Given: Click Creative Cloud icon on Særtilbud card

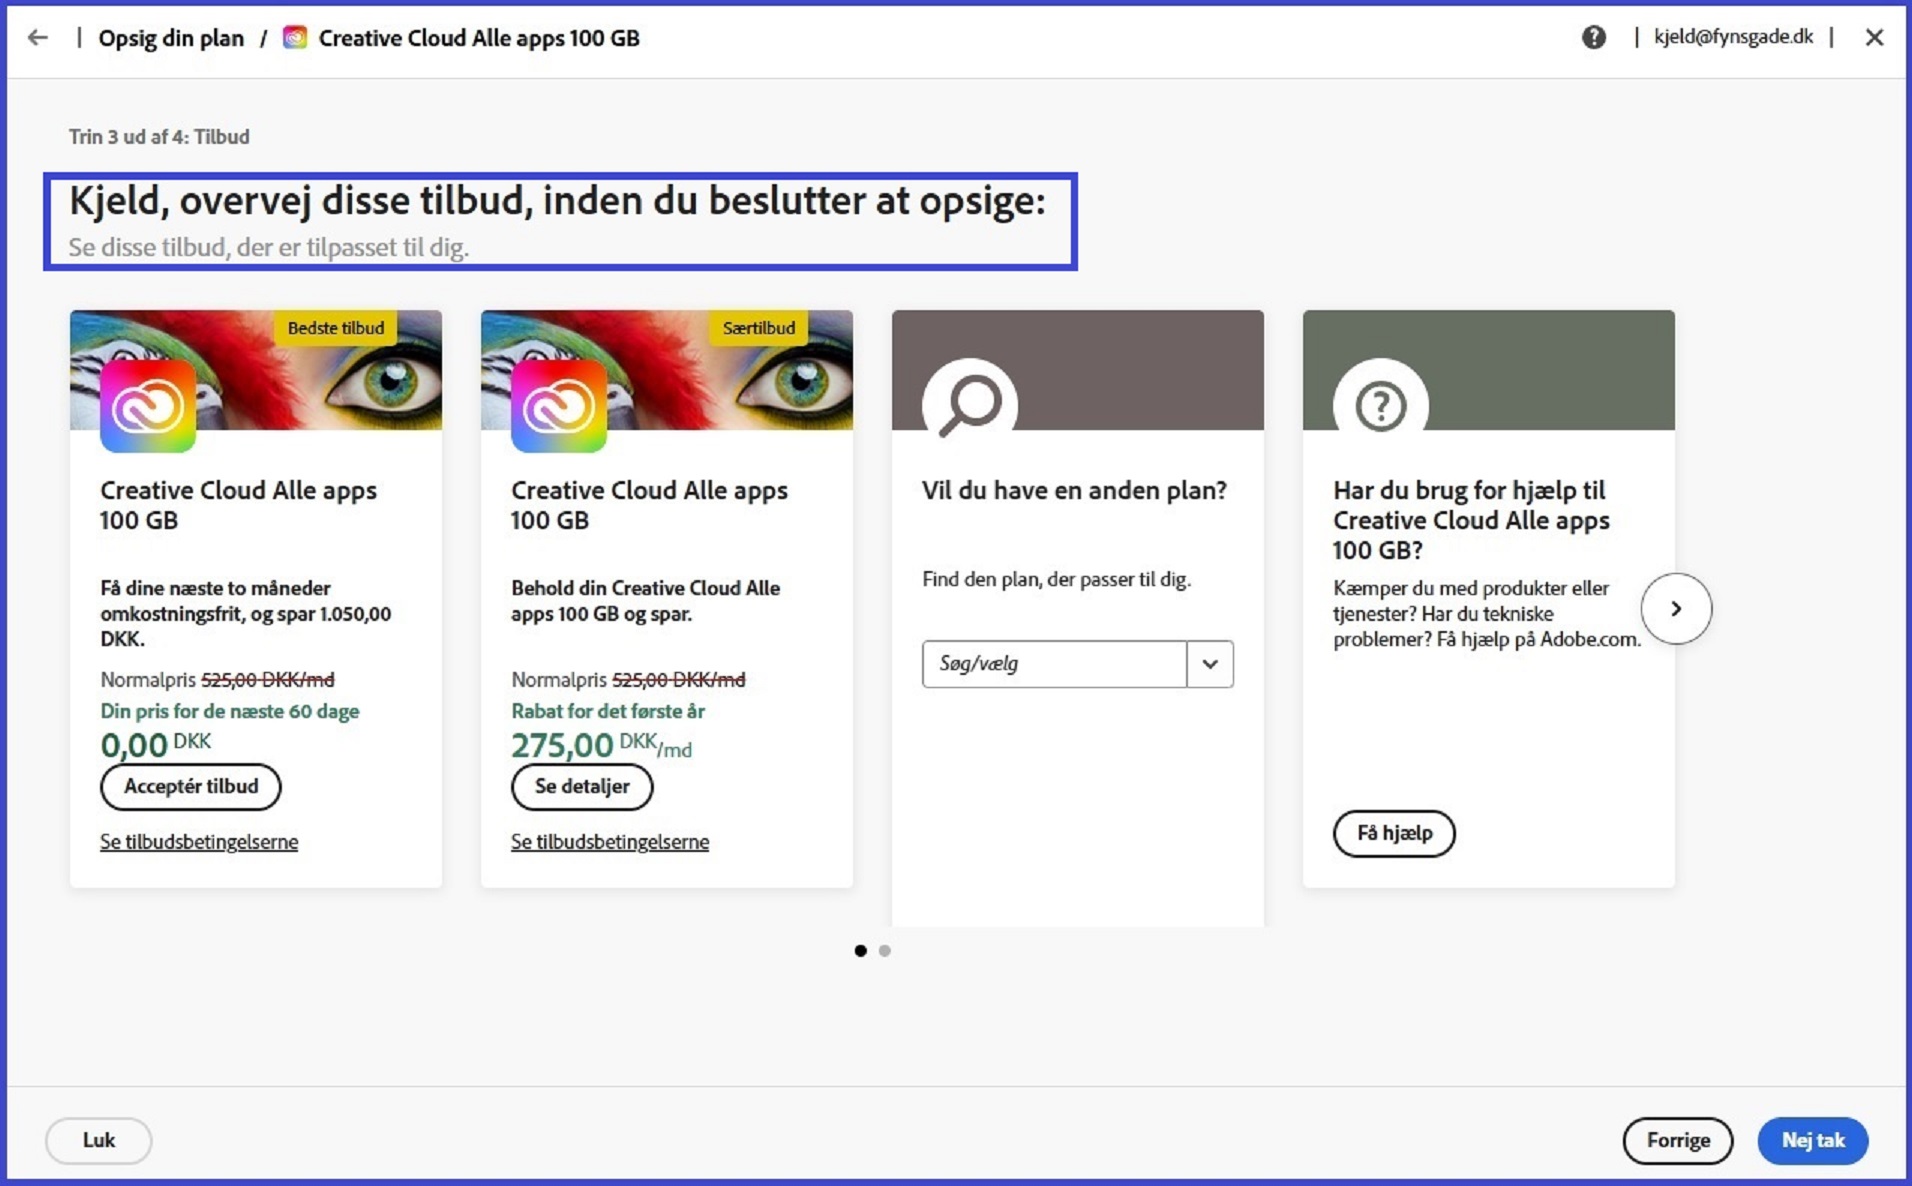Looking at the screenshot, I should coord(559,406).
